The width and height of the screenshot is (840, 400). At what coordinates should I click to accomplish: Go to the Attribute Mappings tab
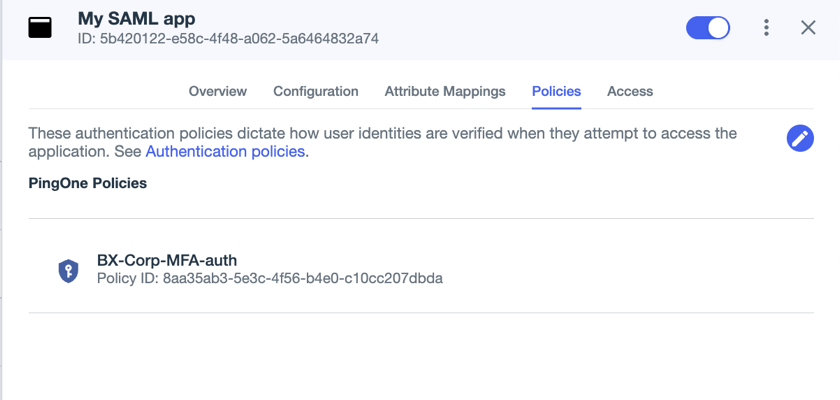(x=445, y=91)
